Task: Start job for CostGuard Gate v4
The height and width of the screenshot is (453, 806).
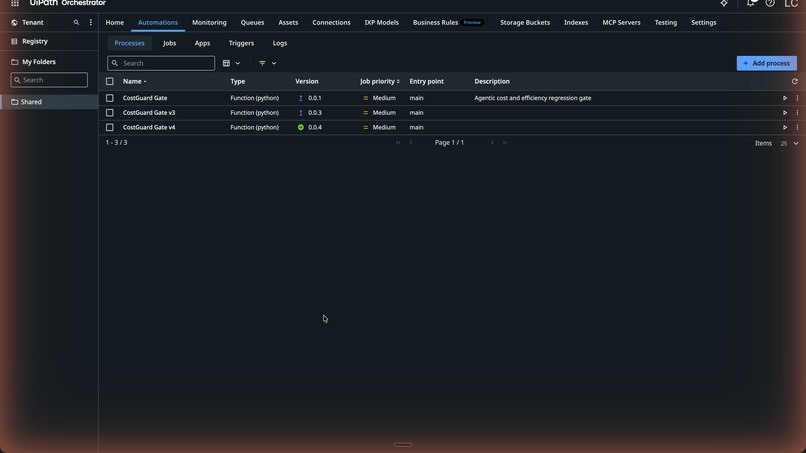Action: [x=785, y=127]
